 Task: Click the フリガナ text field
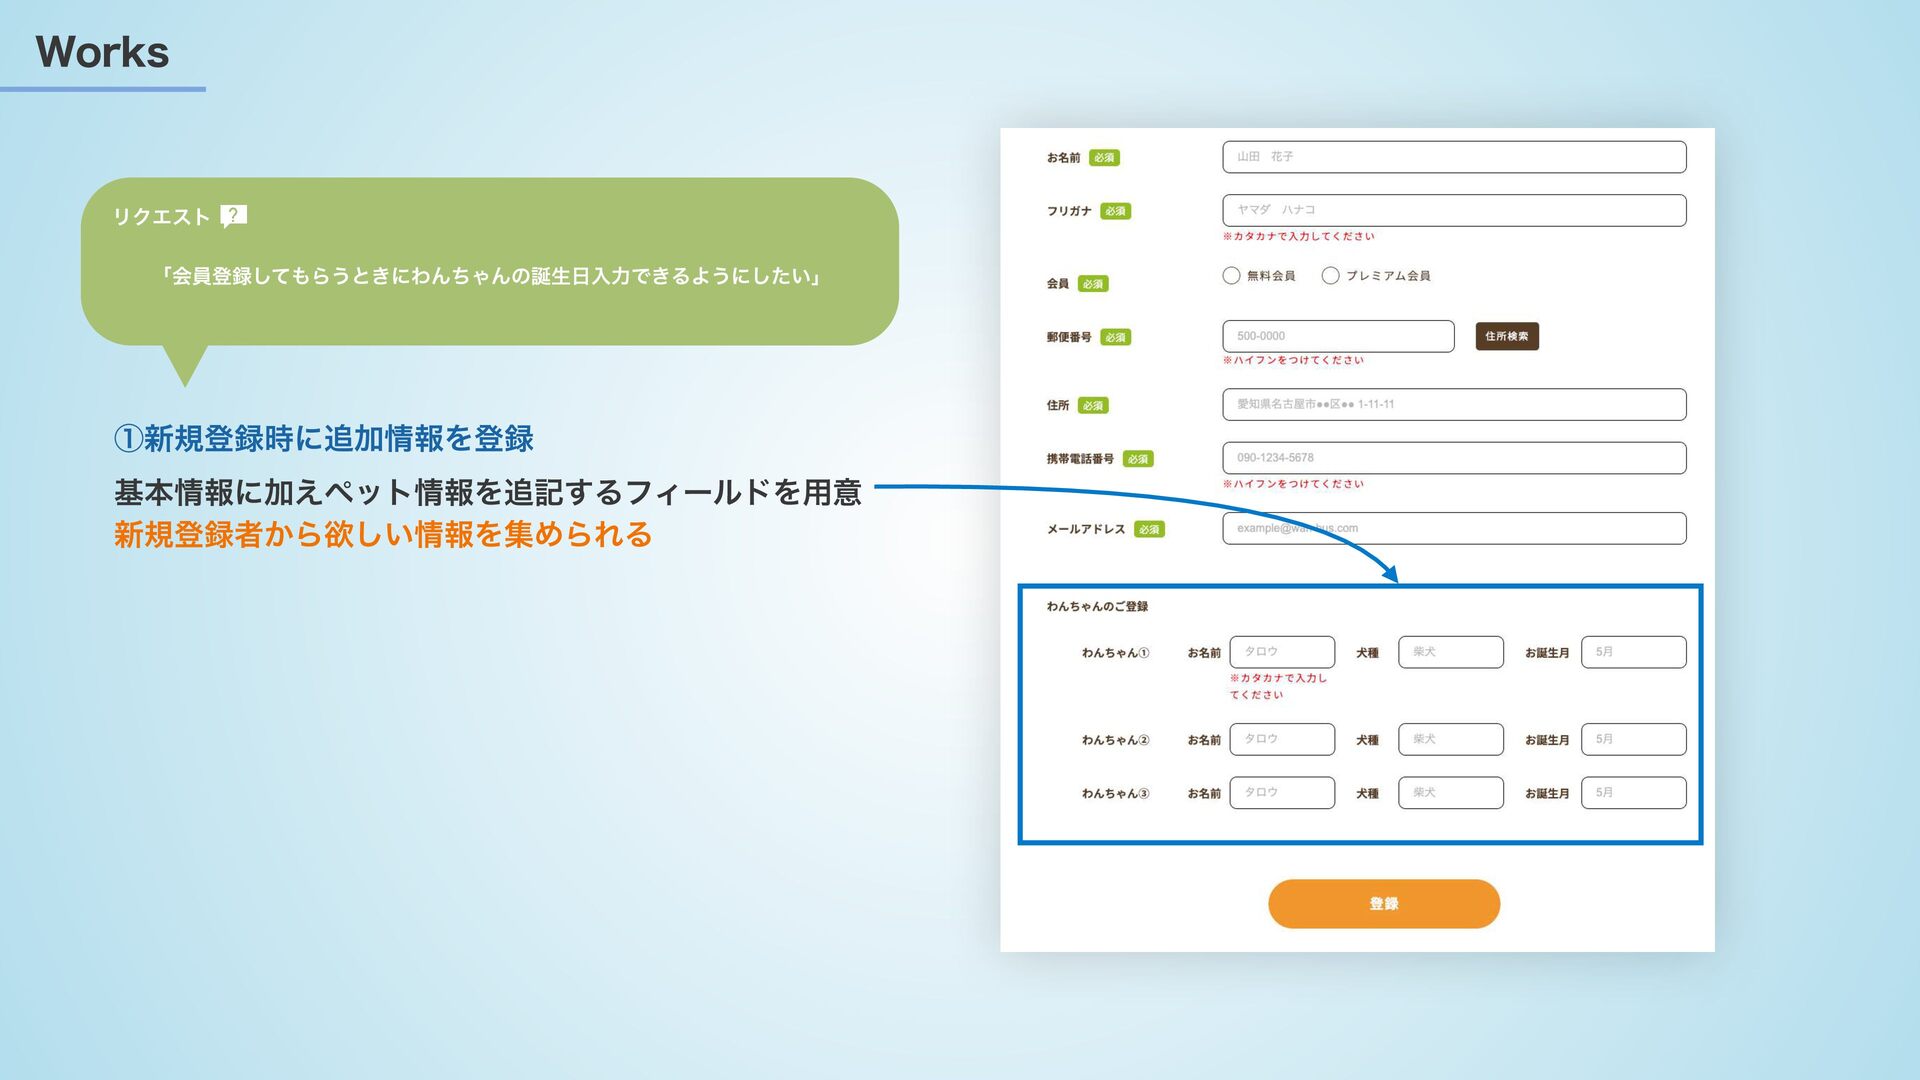[x=1453, y=210]
